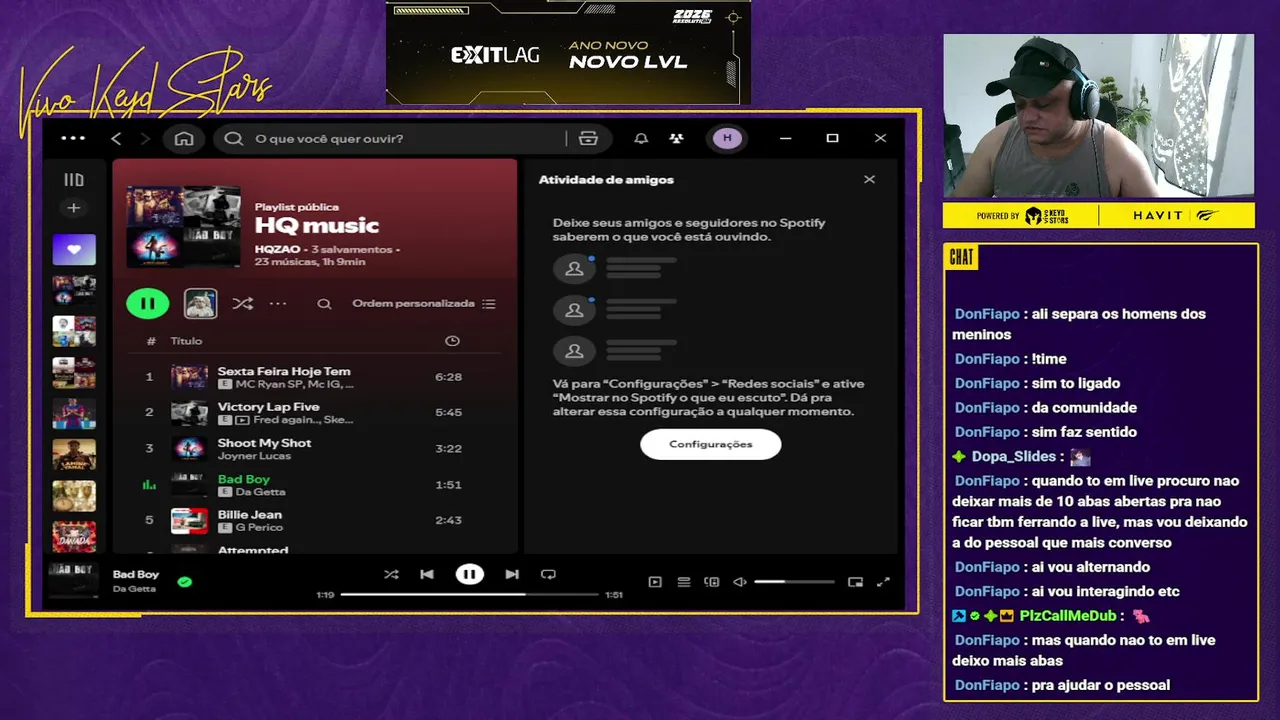Mute audio with the speaker icon
Screen dimensions: 1280x720
tap(740, 582)
